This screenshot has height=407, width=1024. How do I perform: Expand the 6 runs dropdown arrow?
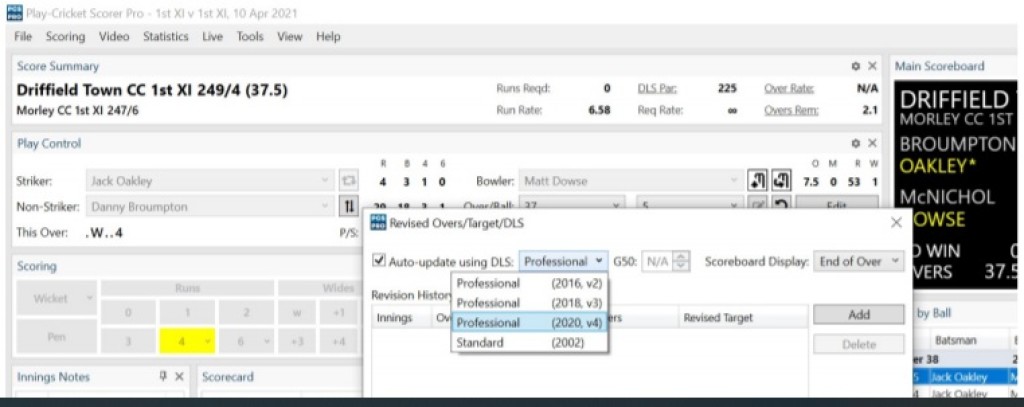pyautogui.click(x=266, y=340)
